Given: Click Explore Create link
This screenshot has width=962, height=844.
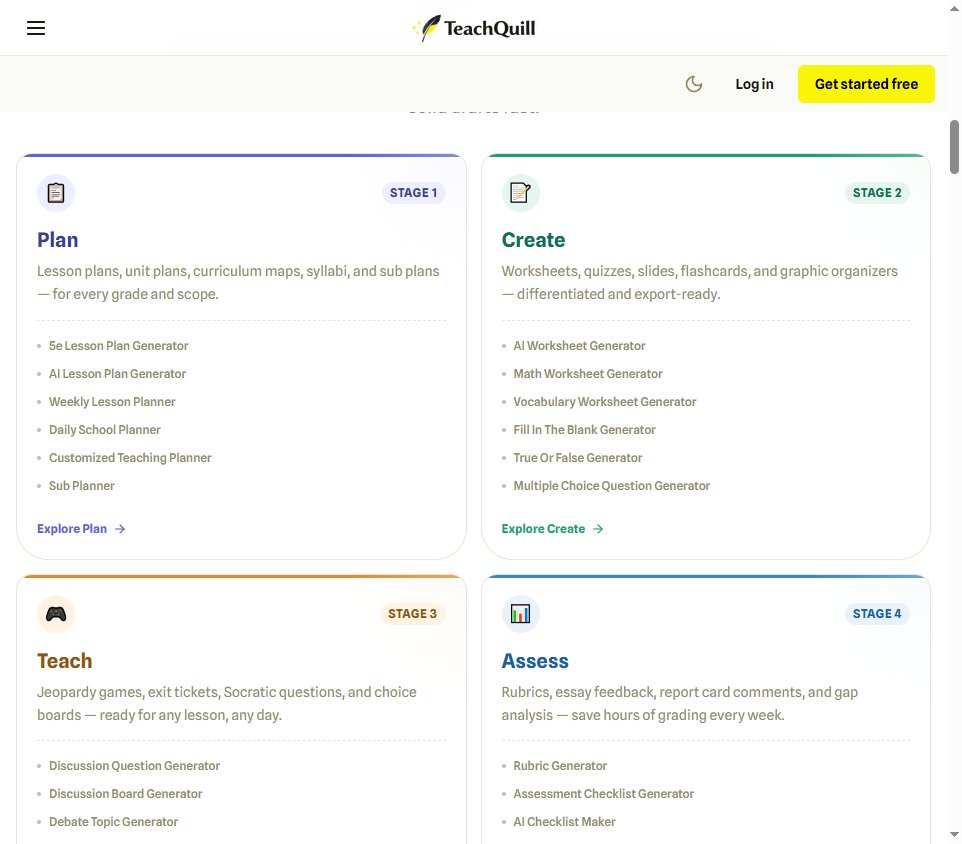Looking at the screenshot, I should (x=553, y=529).
